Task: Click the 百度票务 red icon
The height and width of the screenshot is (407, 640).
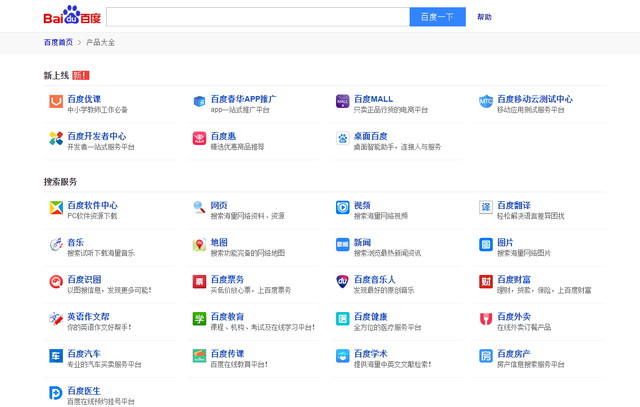Action: [x=199, y=282]
